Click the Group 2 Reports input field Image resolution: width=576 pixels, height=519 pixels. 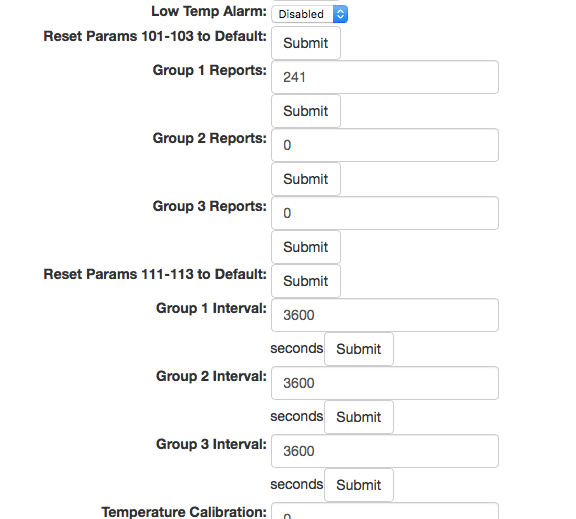point(385,145)
